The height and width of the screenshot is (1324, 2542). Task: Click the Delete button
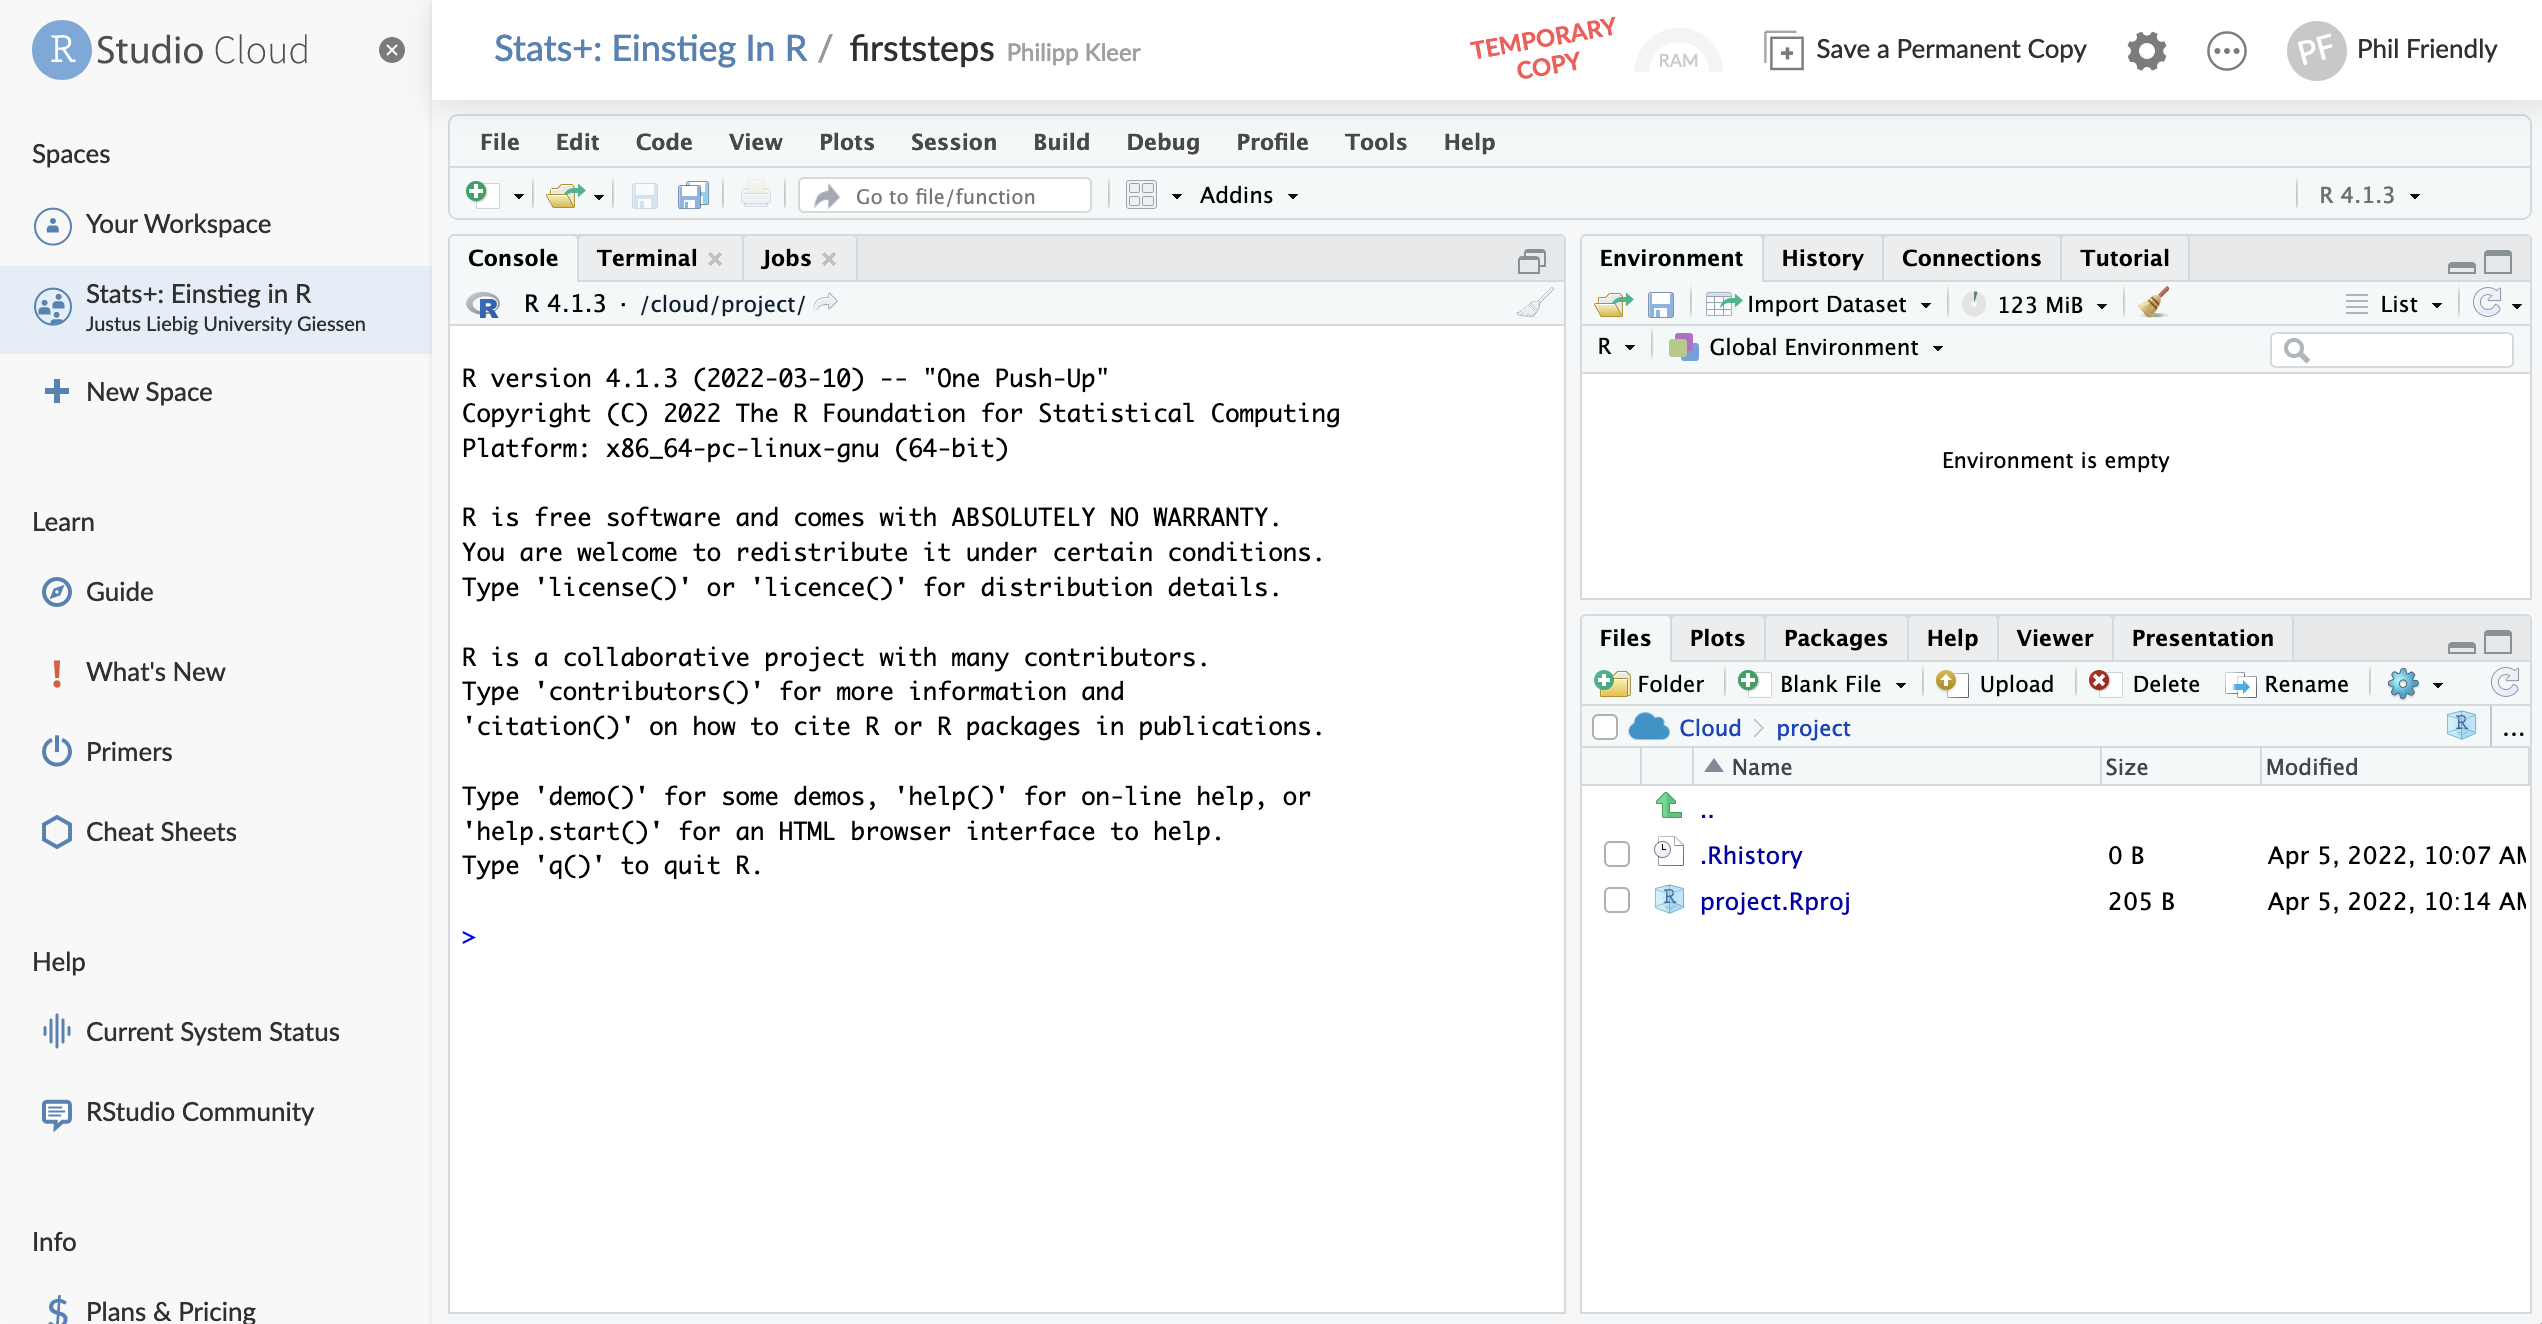pyautogui.click(x=2145, y=684)
